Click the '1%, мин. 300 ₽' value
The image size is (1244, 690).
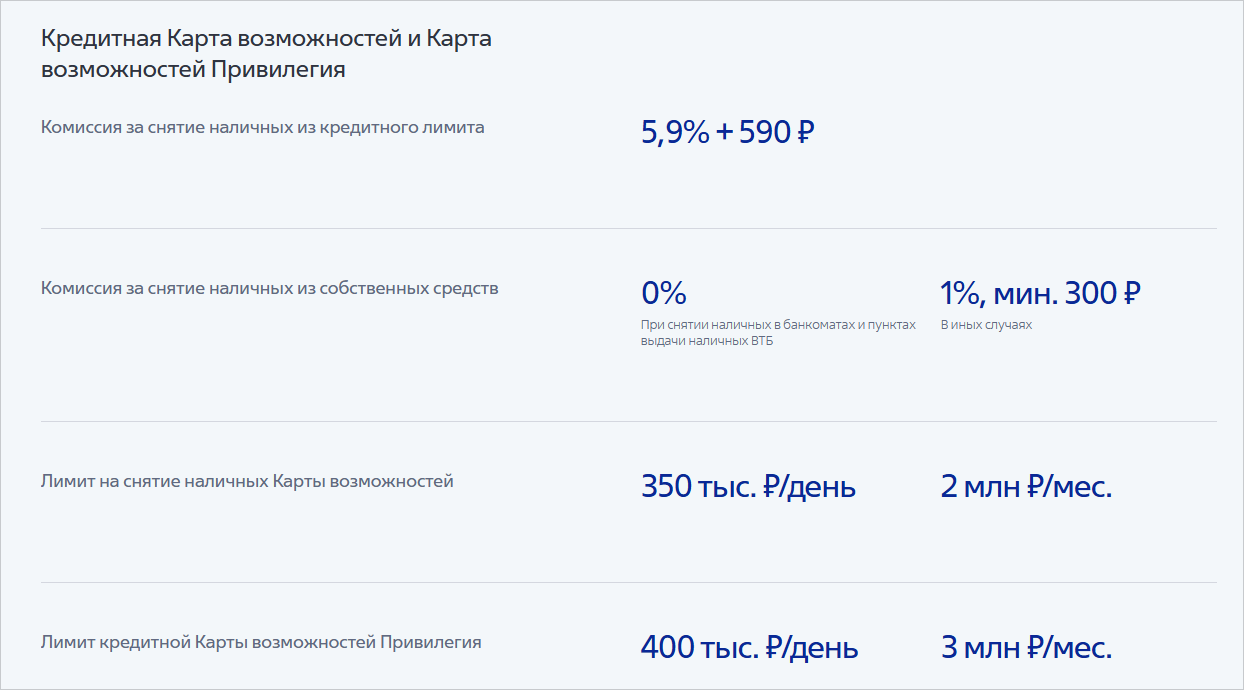coord(1040,293)
